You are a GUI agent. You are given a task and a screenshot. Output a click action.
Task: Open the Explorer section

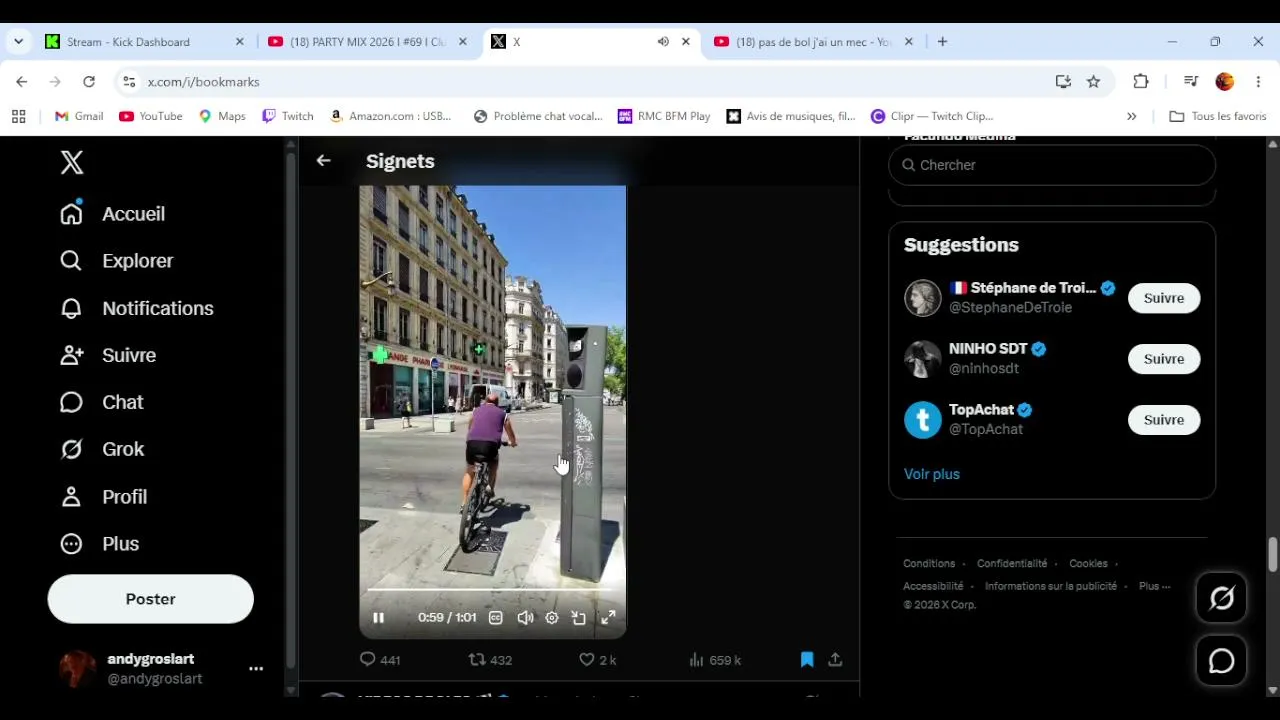pos(116,261)
